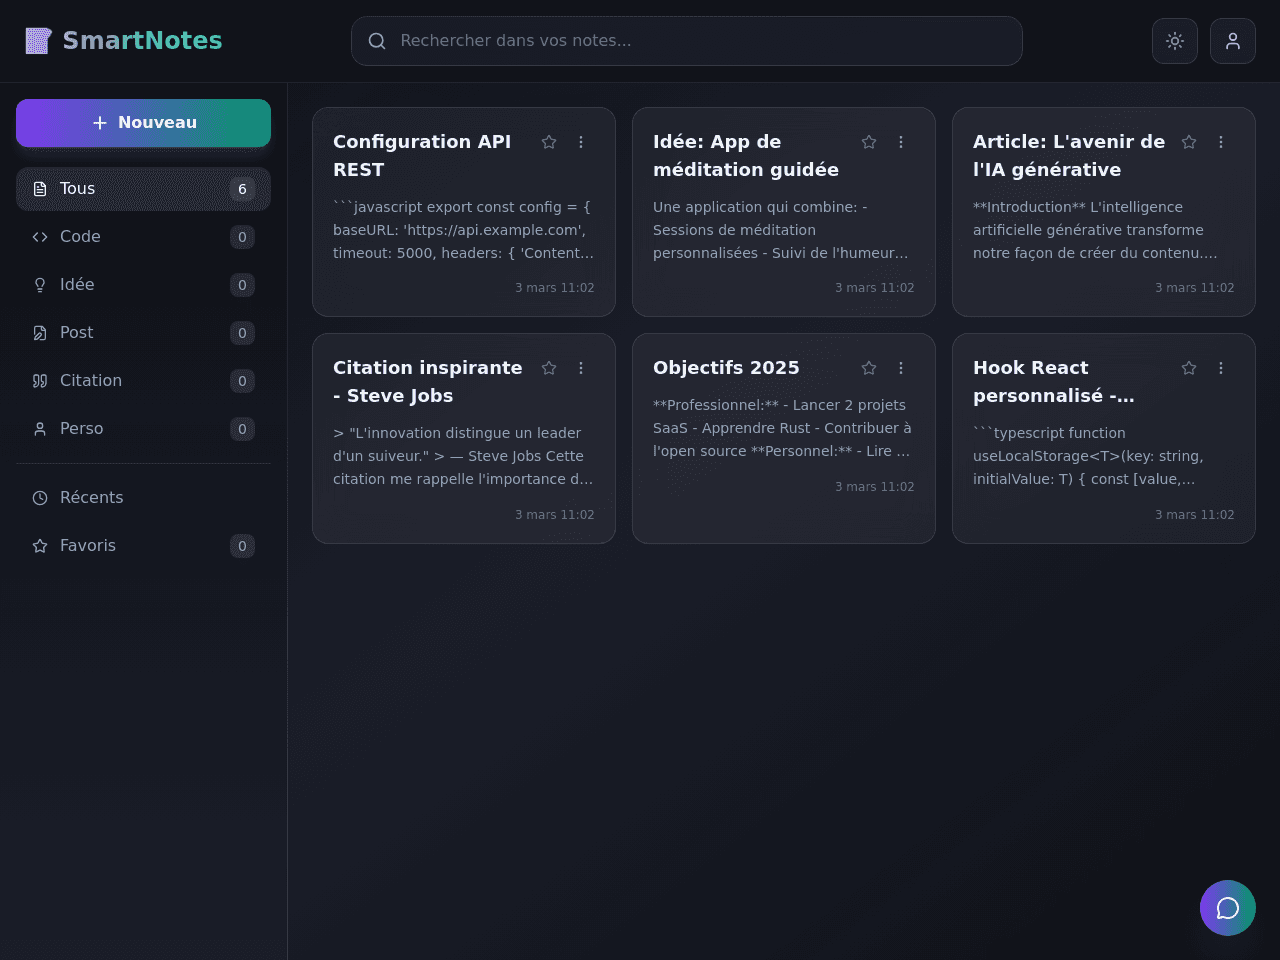Open options menu for Steve Jobs citation
Viewport: 1280px width, 960px height.
[581, 368]
